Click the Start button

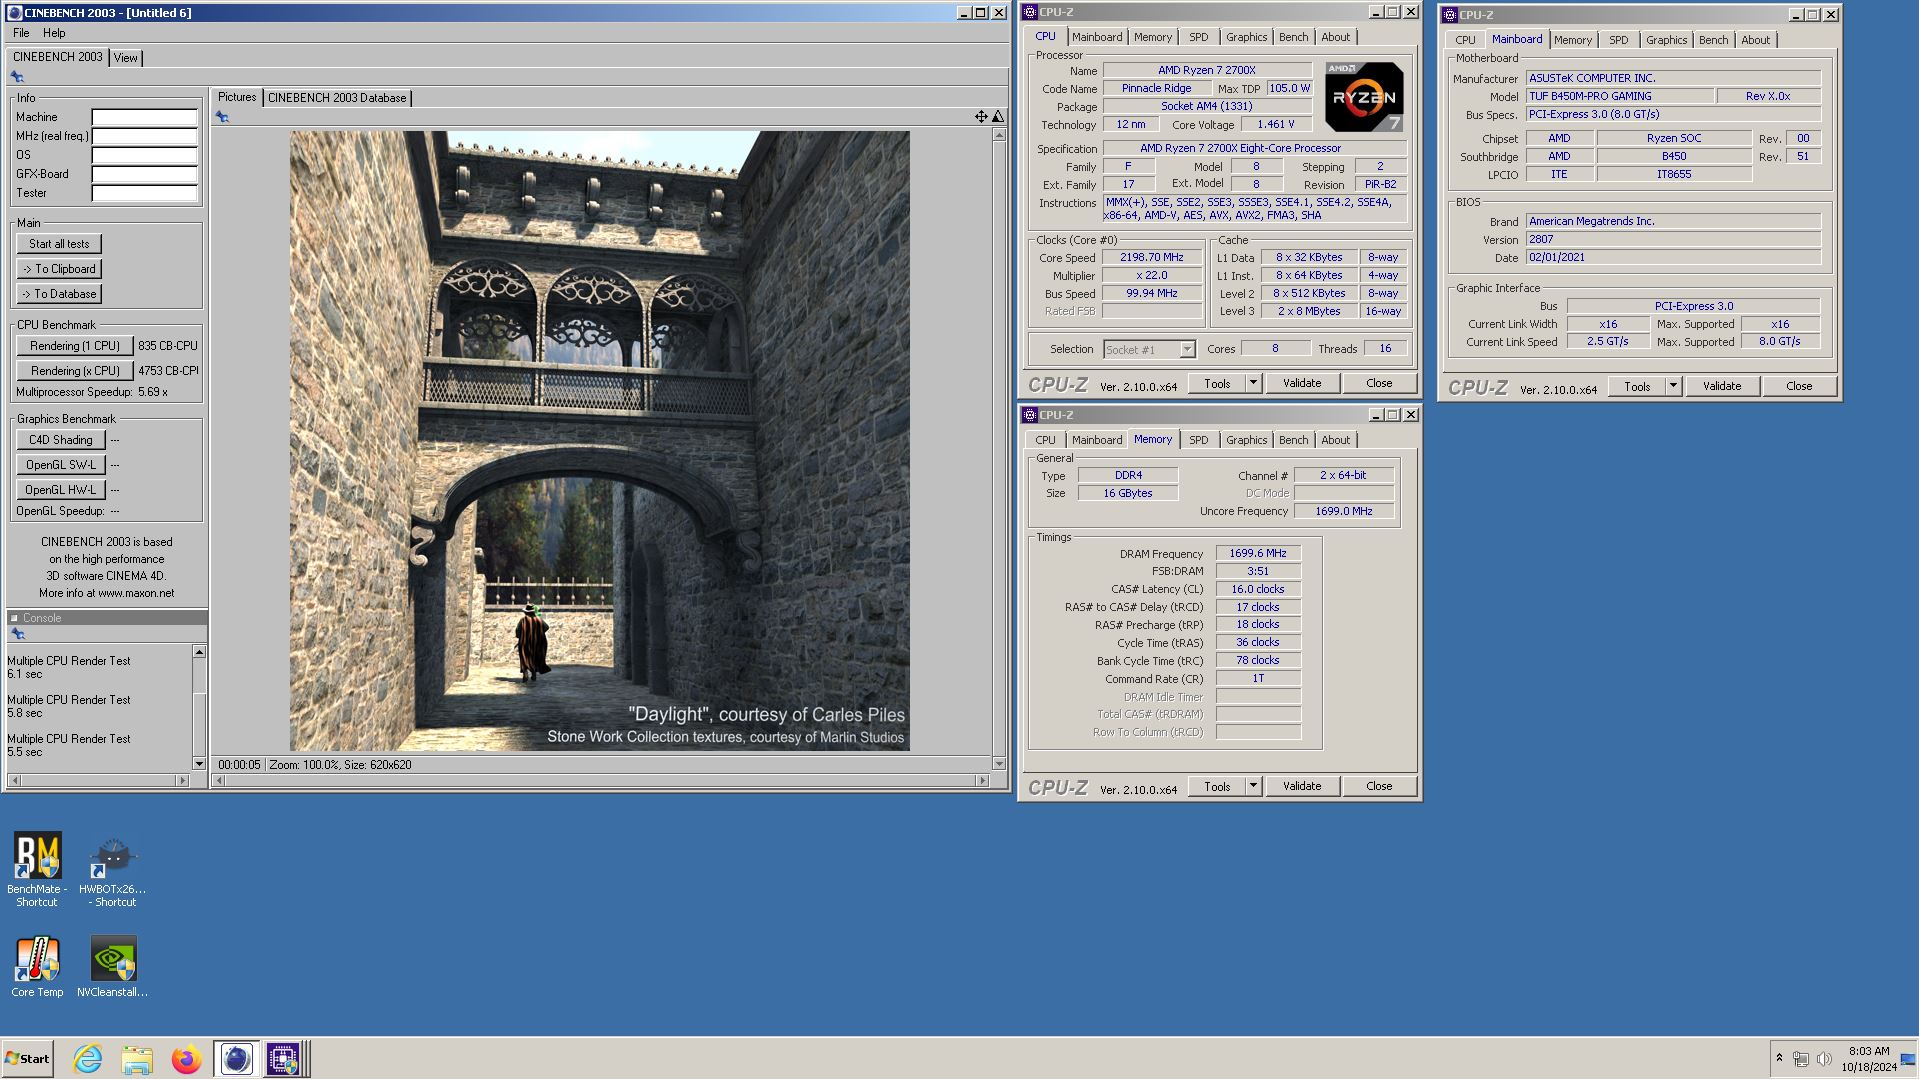point(28,1058)
